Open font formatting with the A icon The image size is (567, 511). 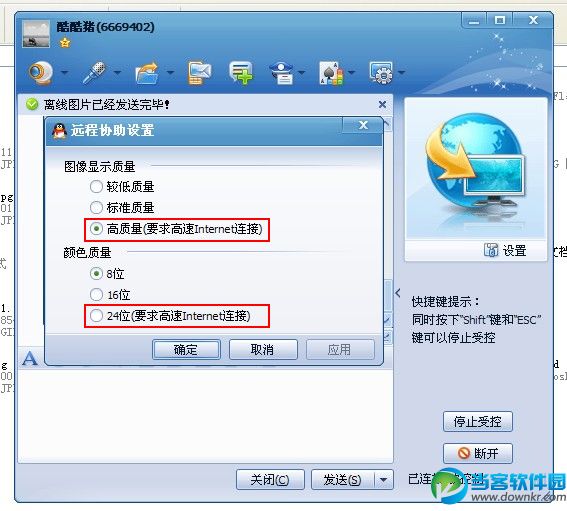30,358
